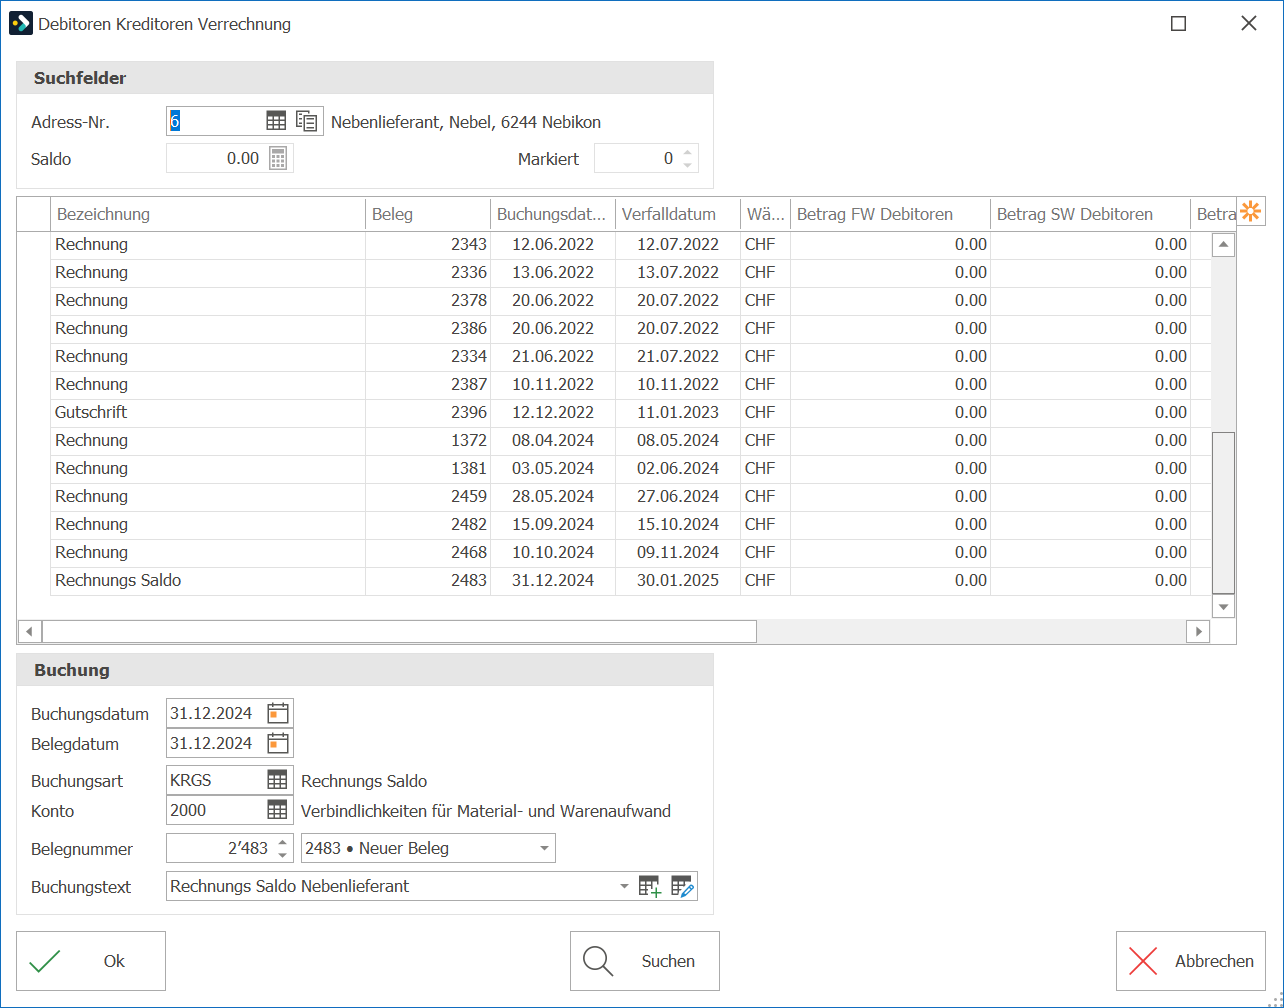Image resolution: width=1284 pixels, height=1008 pixels.
Task: Click the Suchen button
Action: click(x=645, y=961)
